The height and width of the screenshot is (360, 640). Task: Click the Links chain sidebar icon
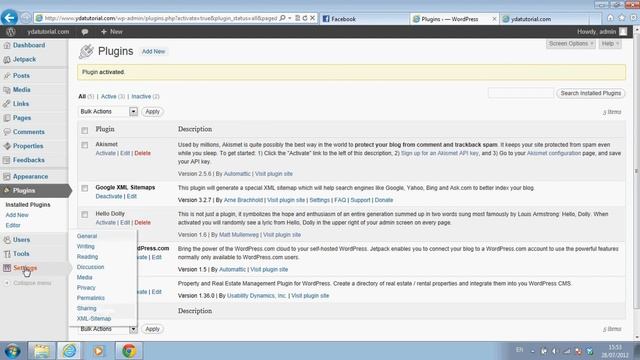[x=7, y=104]
